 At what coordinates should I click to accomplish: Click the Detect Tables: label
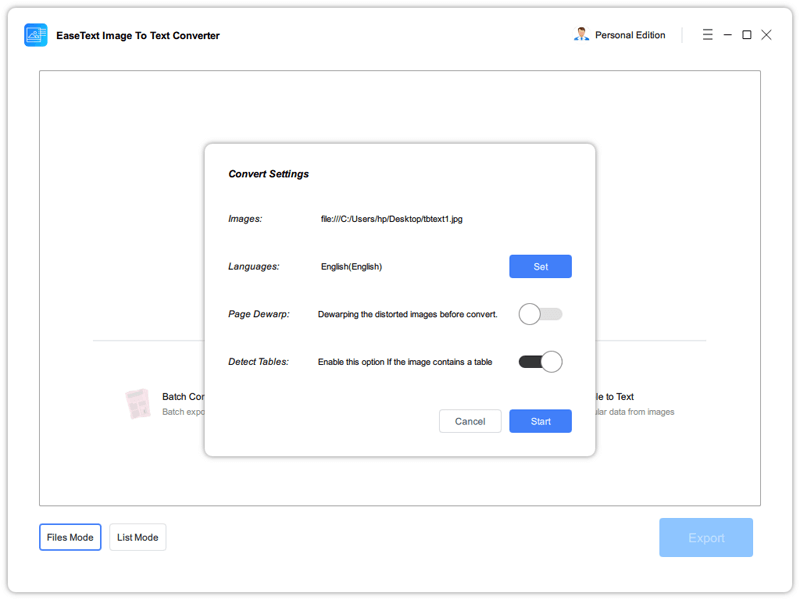point(258,362)
